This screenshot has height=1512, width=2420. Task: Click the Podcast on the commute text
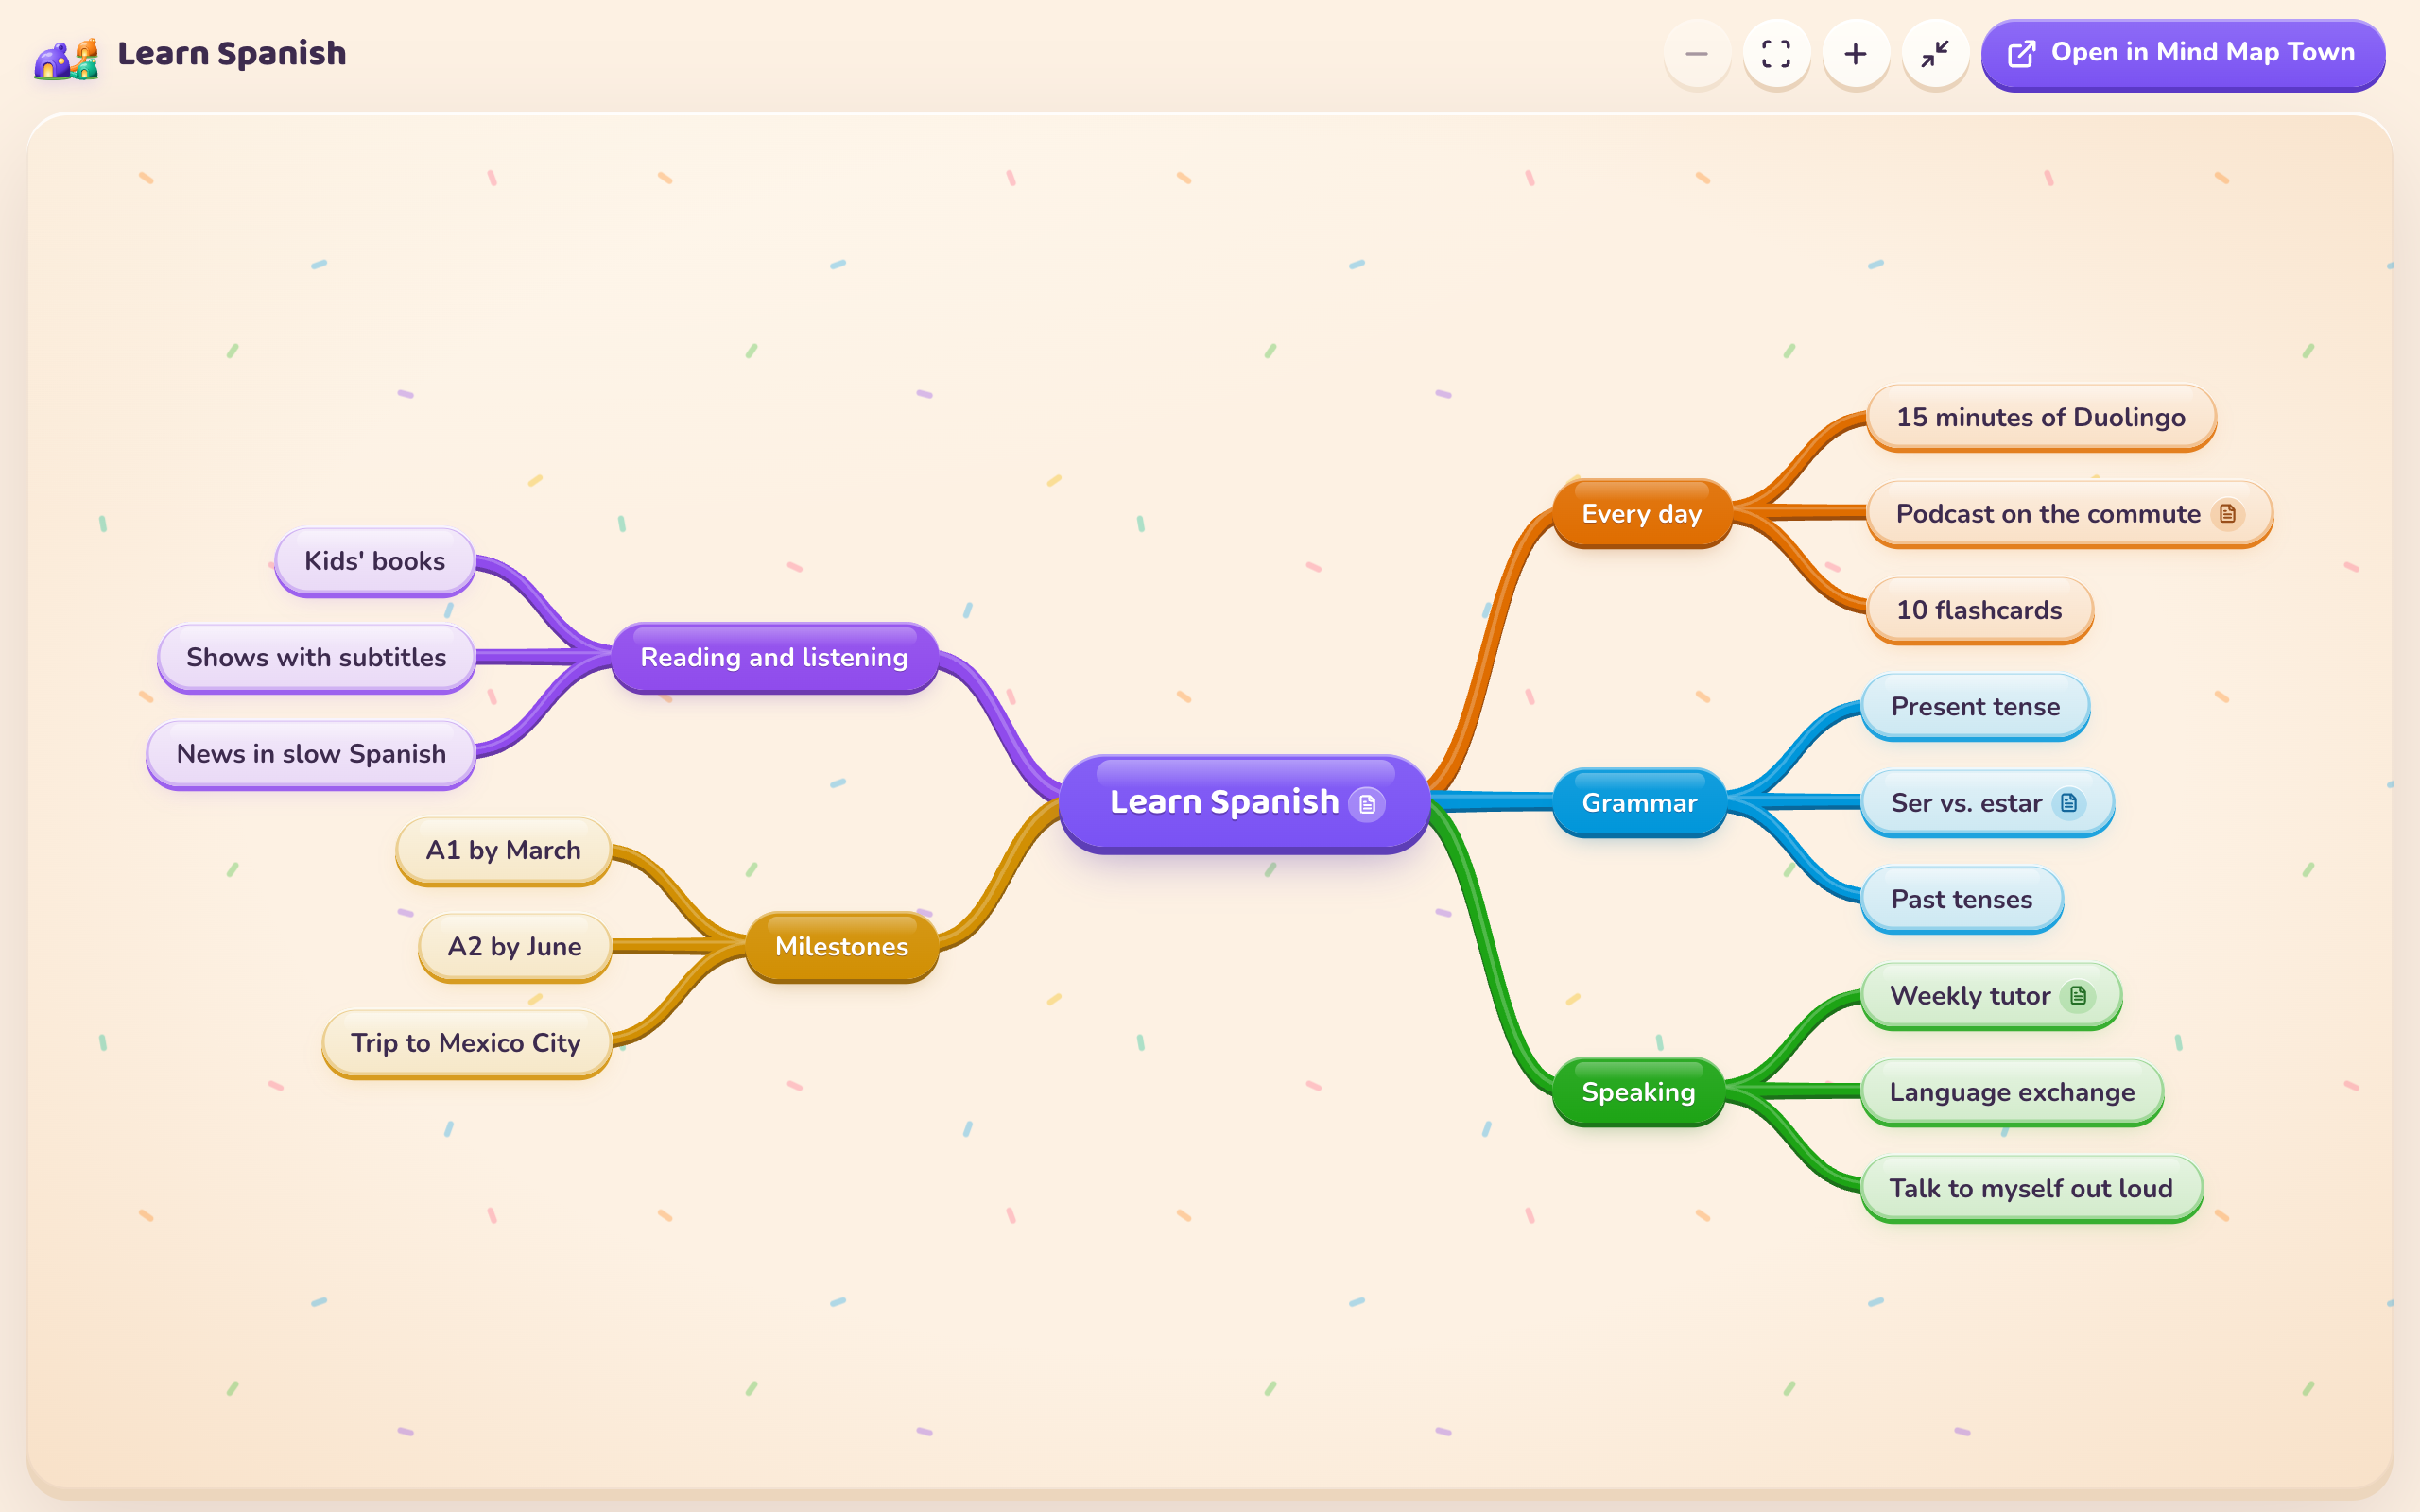point(2048,514)
